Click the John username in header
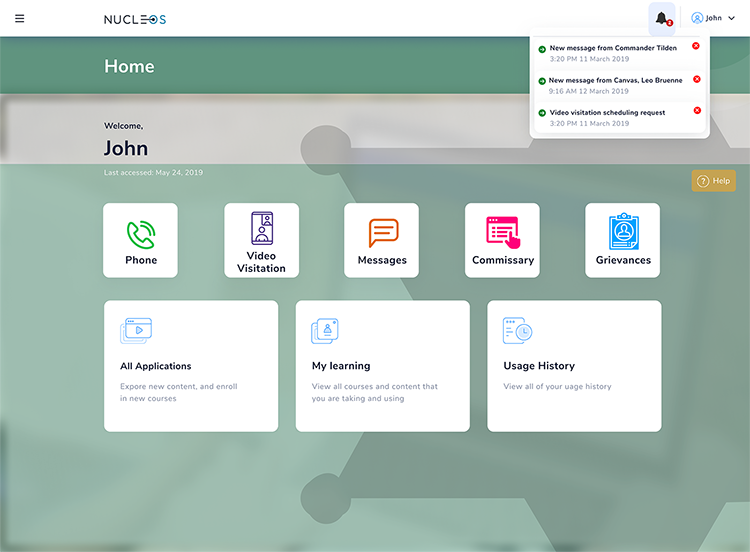Screen dimensions: 750x552 click(714, 18)
